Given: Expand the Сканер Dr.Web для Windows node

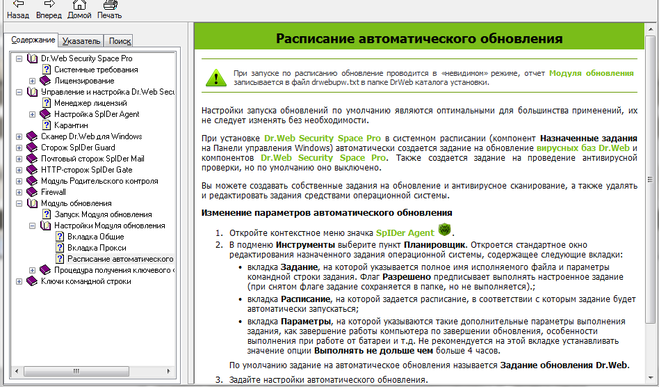Looking at the screenshot, I should (x=19, y=137).
